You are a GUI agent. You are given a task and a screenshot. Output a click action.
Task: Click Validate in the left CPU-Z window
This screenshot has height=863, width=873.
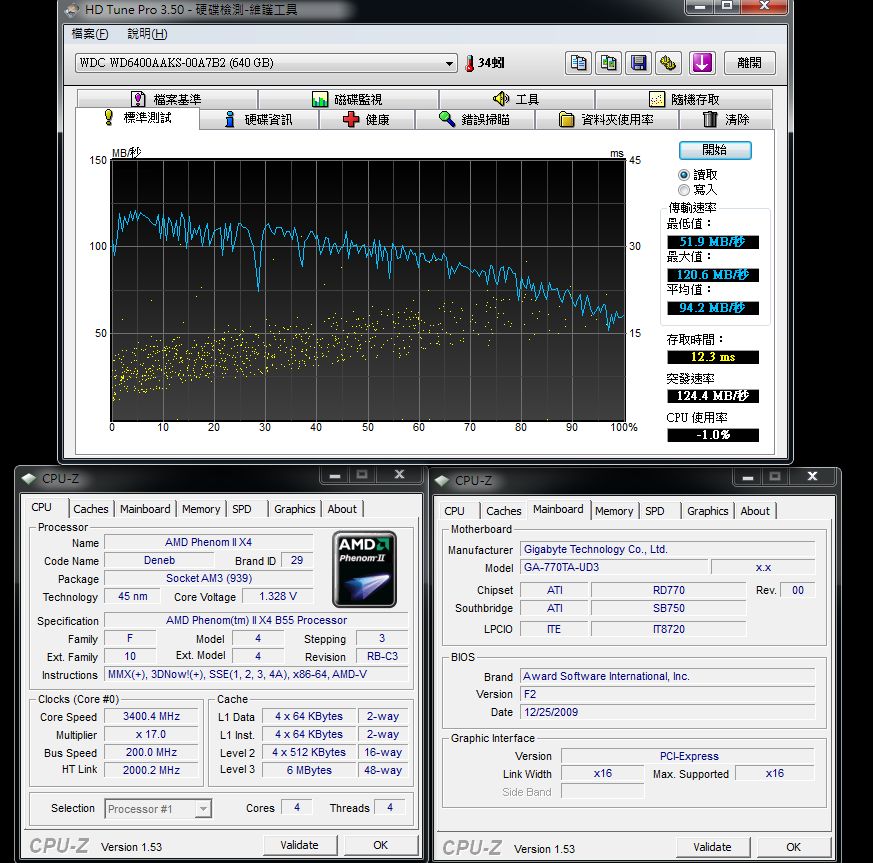299,845
